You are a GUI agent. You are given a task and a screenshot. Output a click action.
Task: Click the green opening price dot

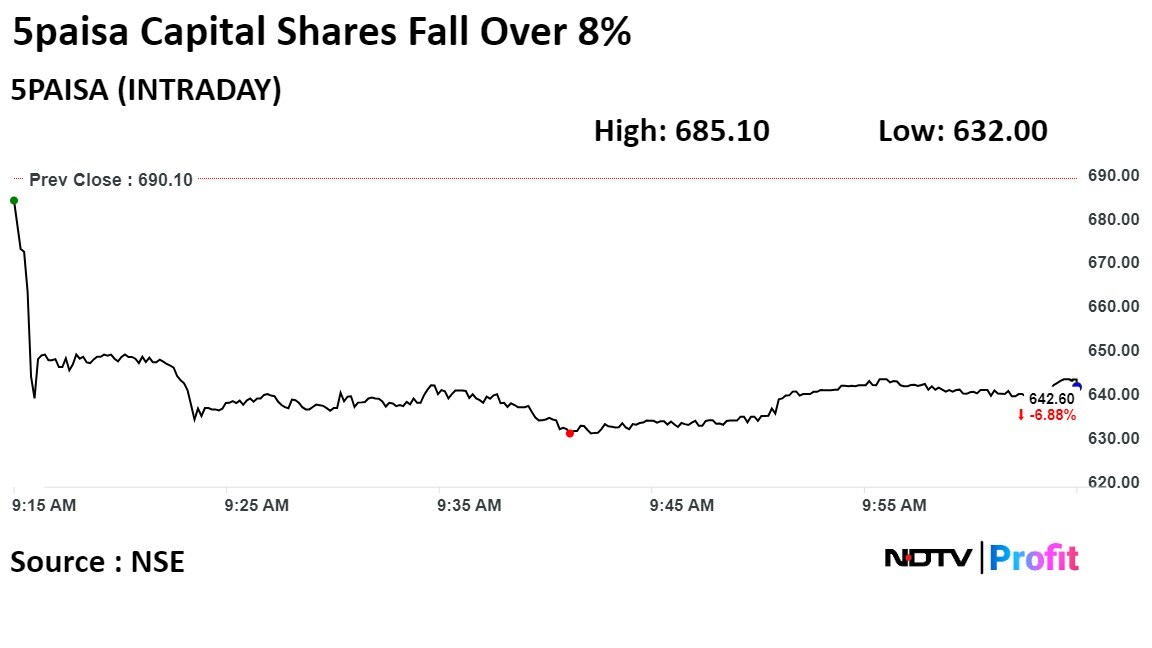point(14,201)
